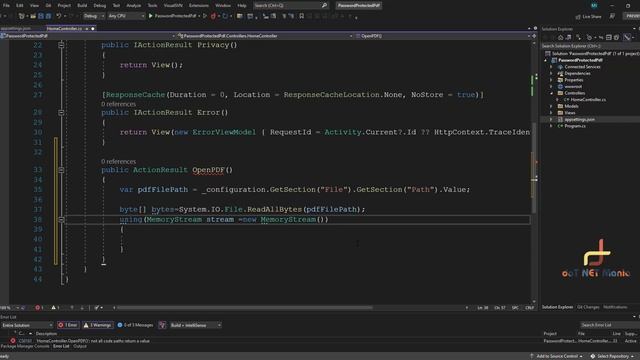Image resolution: width=640 pixels, height=360 pixels.
Task: Start debugging with the green play button
Action: [x=151, y=16]
